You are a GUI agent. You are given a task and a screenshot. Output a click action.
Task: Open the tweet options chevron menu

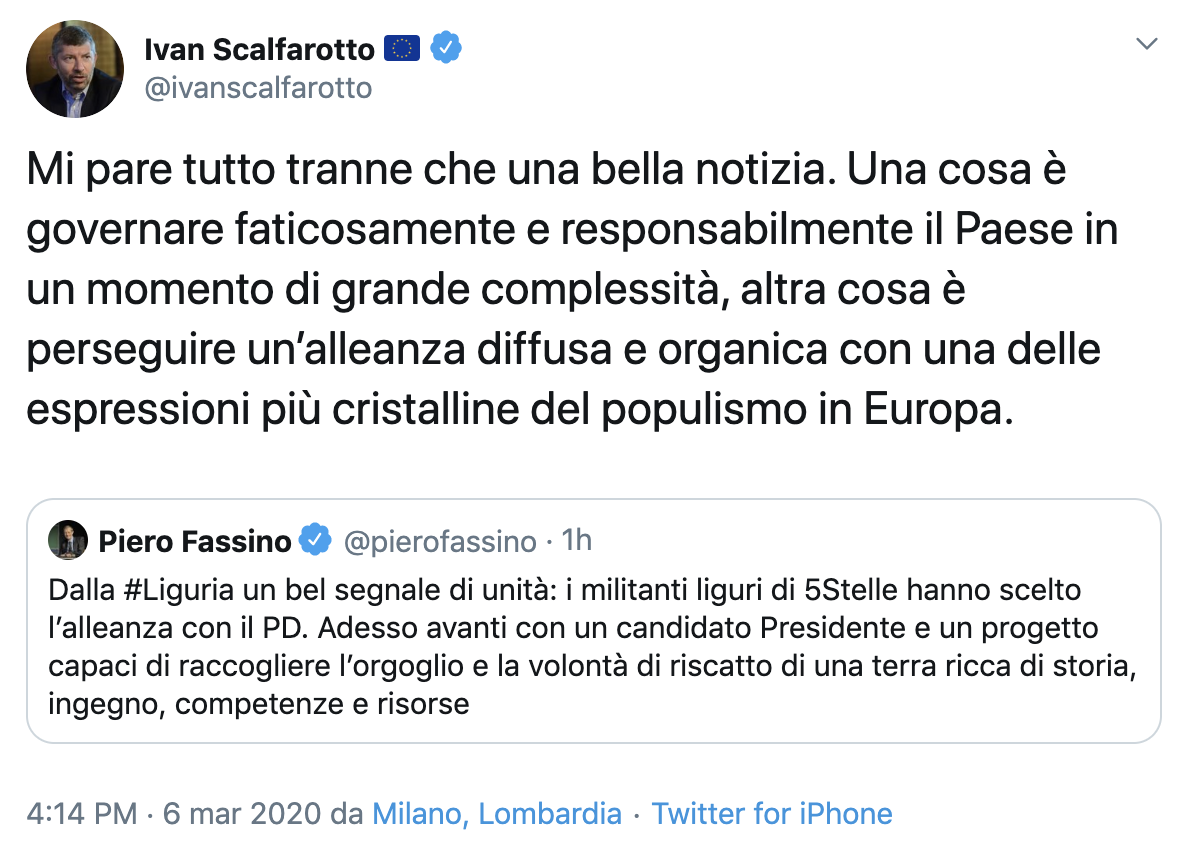tap(1148, 45)
